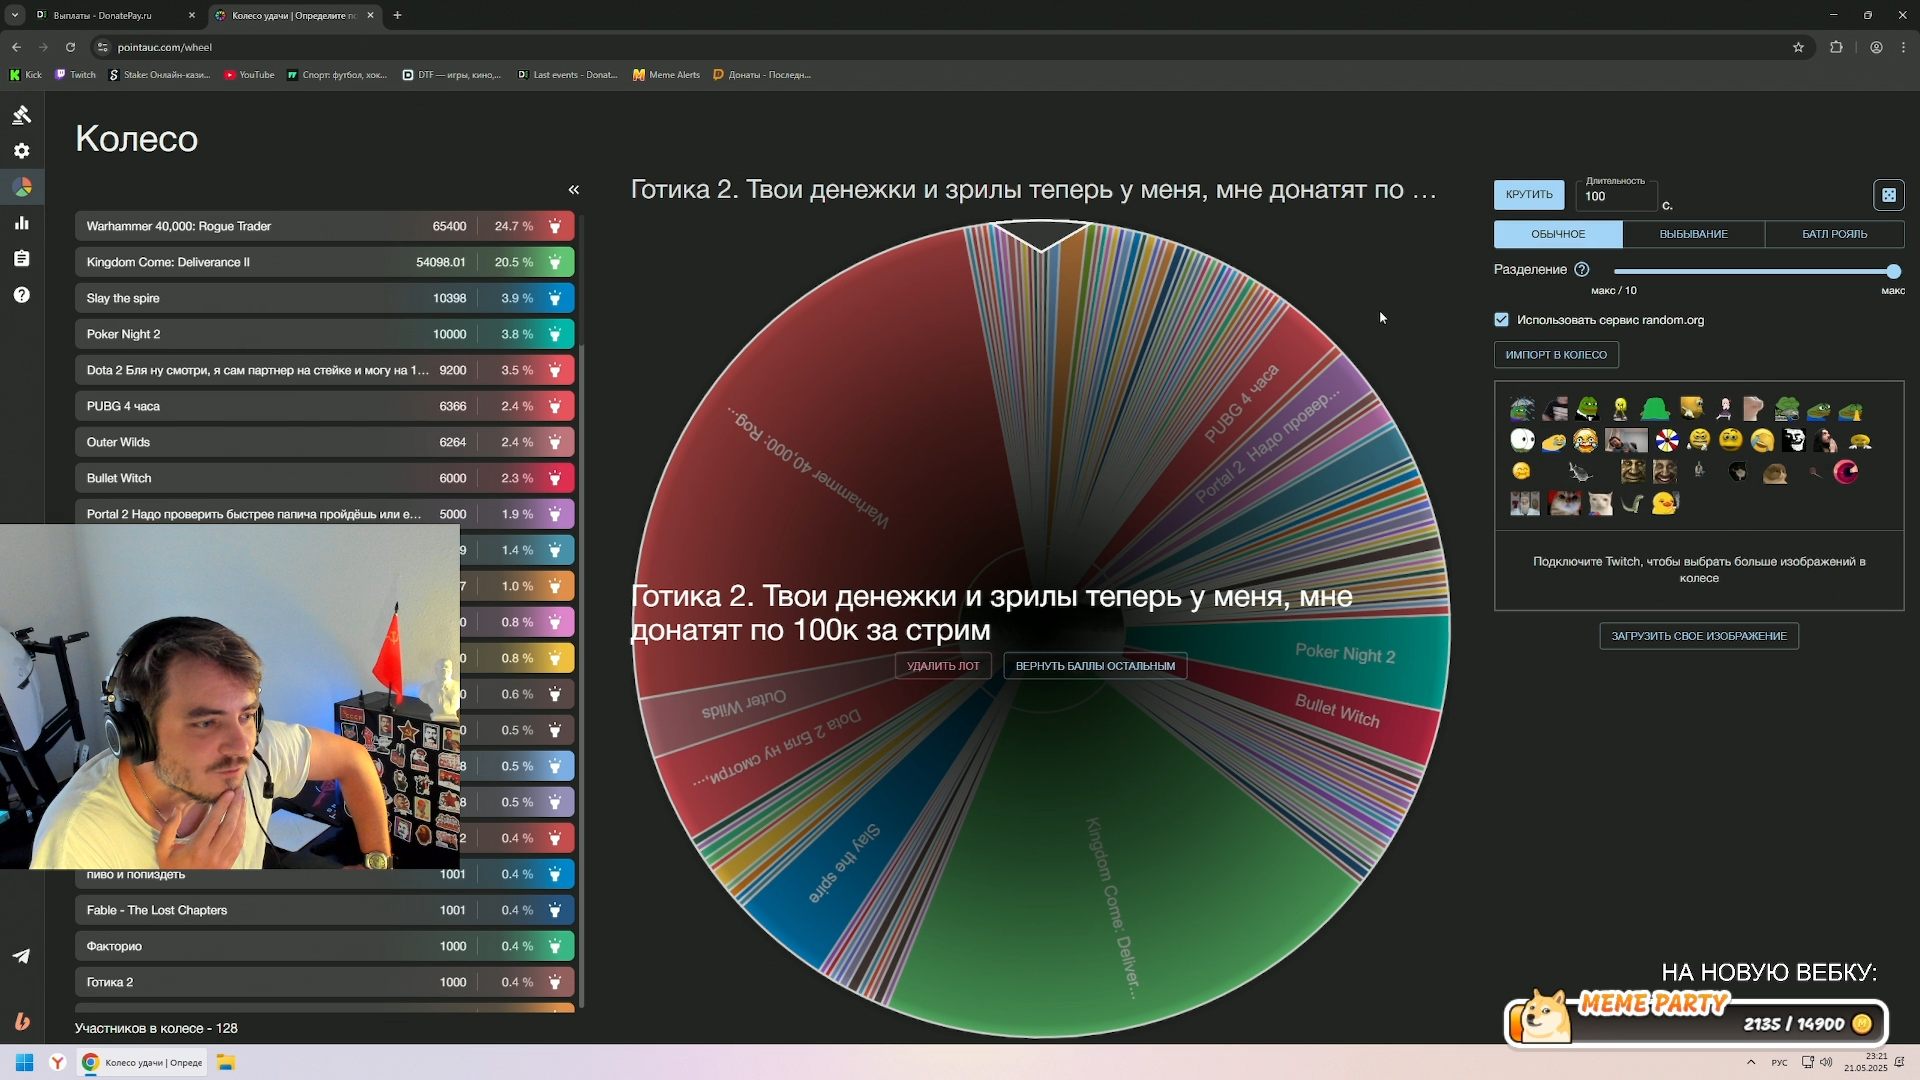
Task: Click the orange Boosty icon in sidebar
Action: 22,1021
